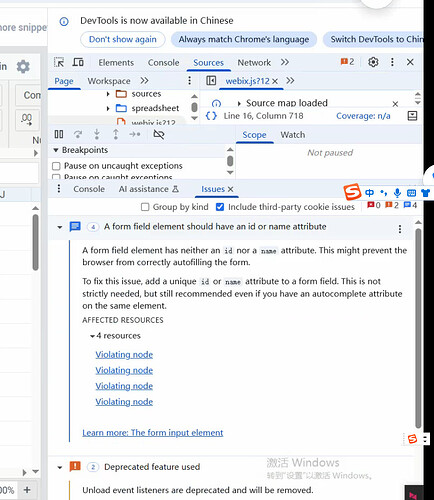Click the pretty print braces icon
Image resolution: width=434 pixels, height=500 pixels.
point(211,116)
